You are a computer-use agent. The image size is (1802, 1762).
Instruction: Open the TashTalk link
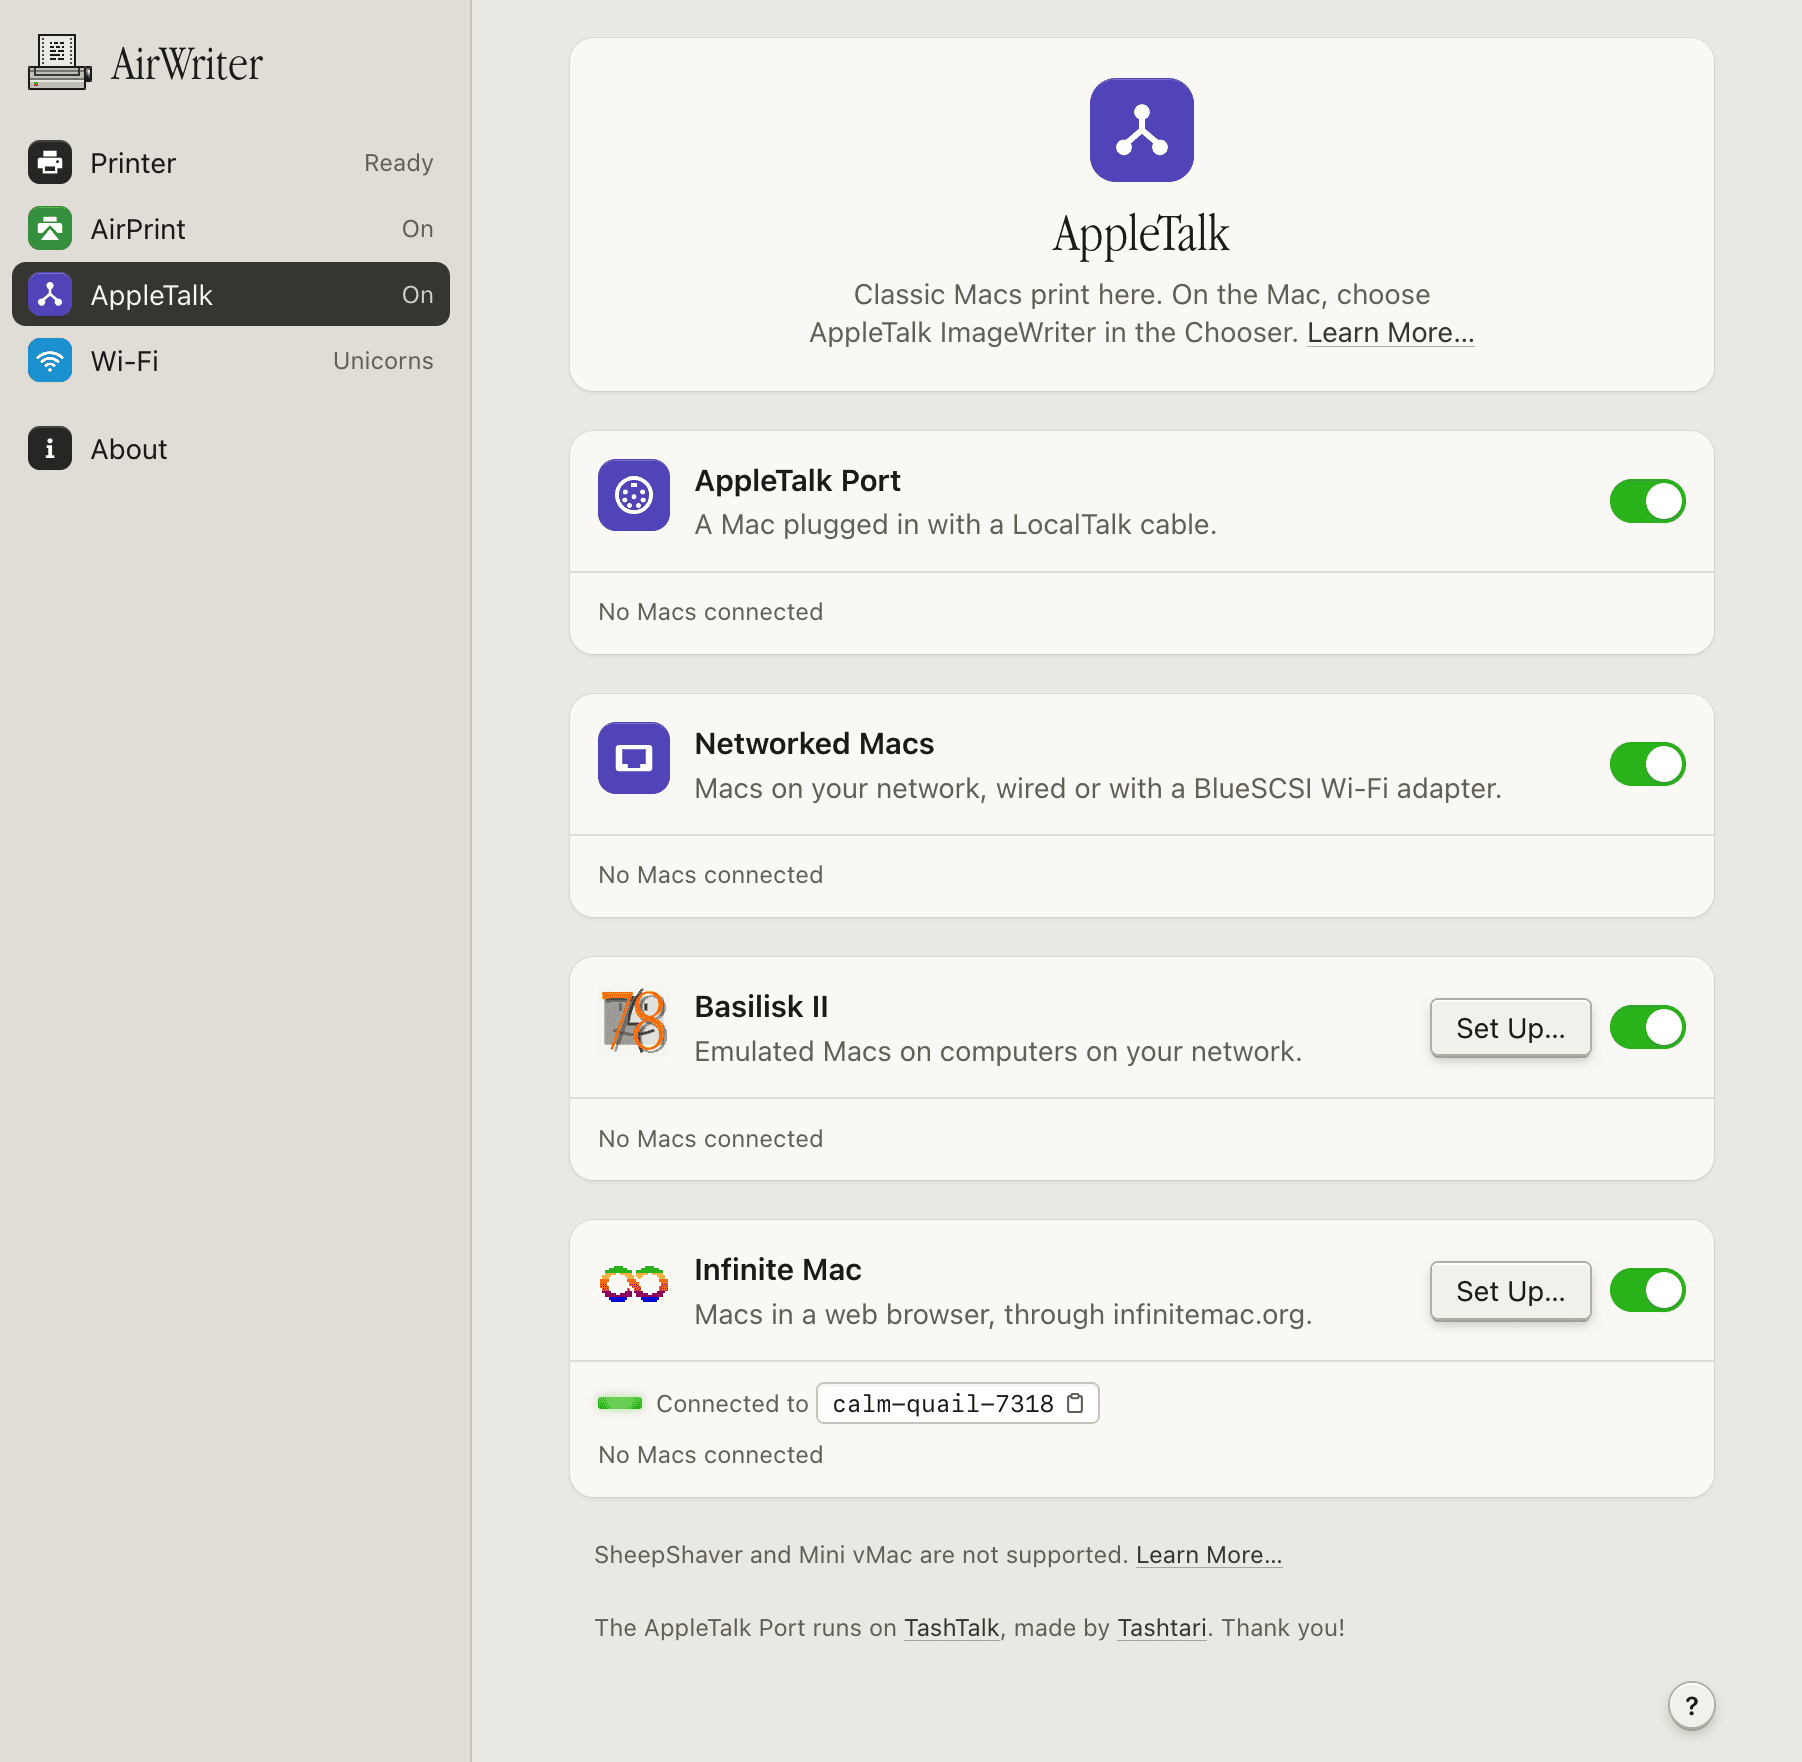click(951, 1628)
